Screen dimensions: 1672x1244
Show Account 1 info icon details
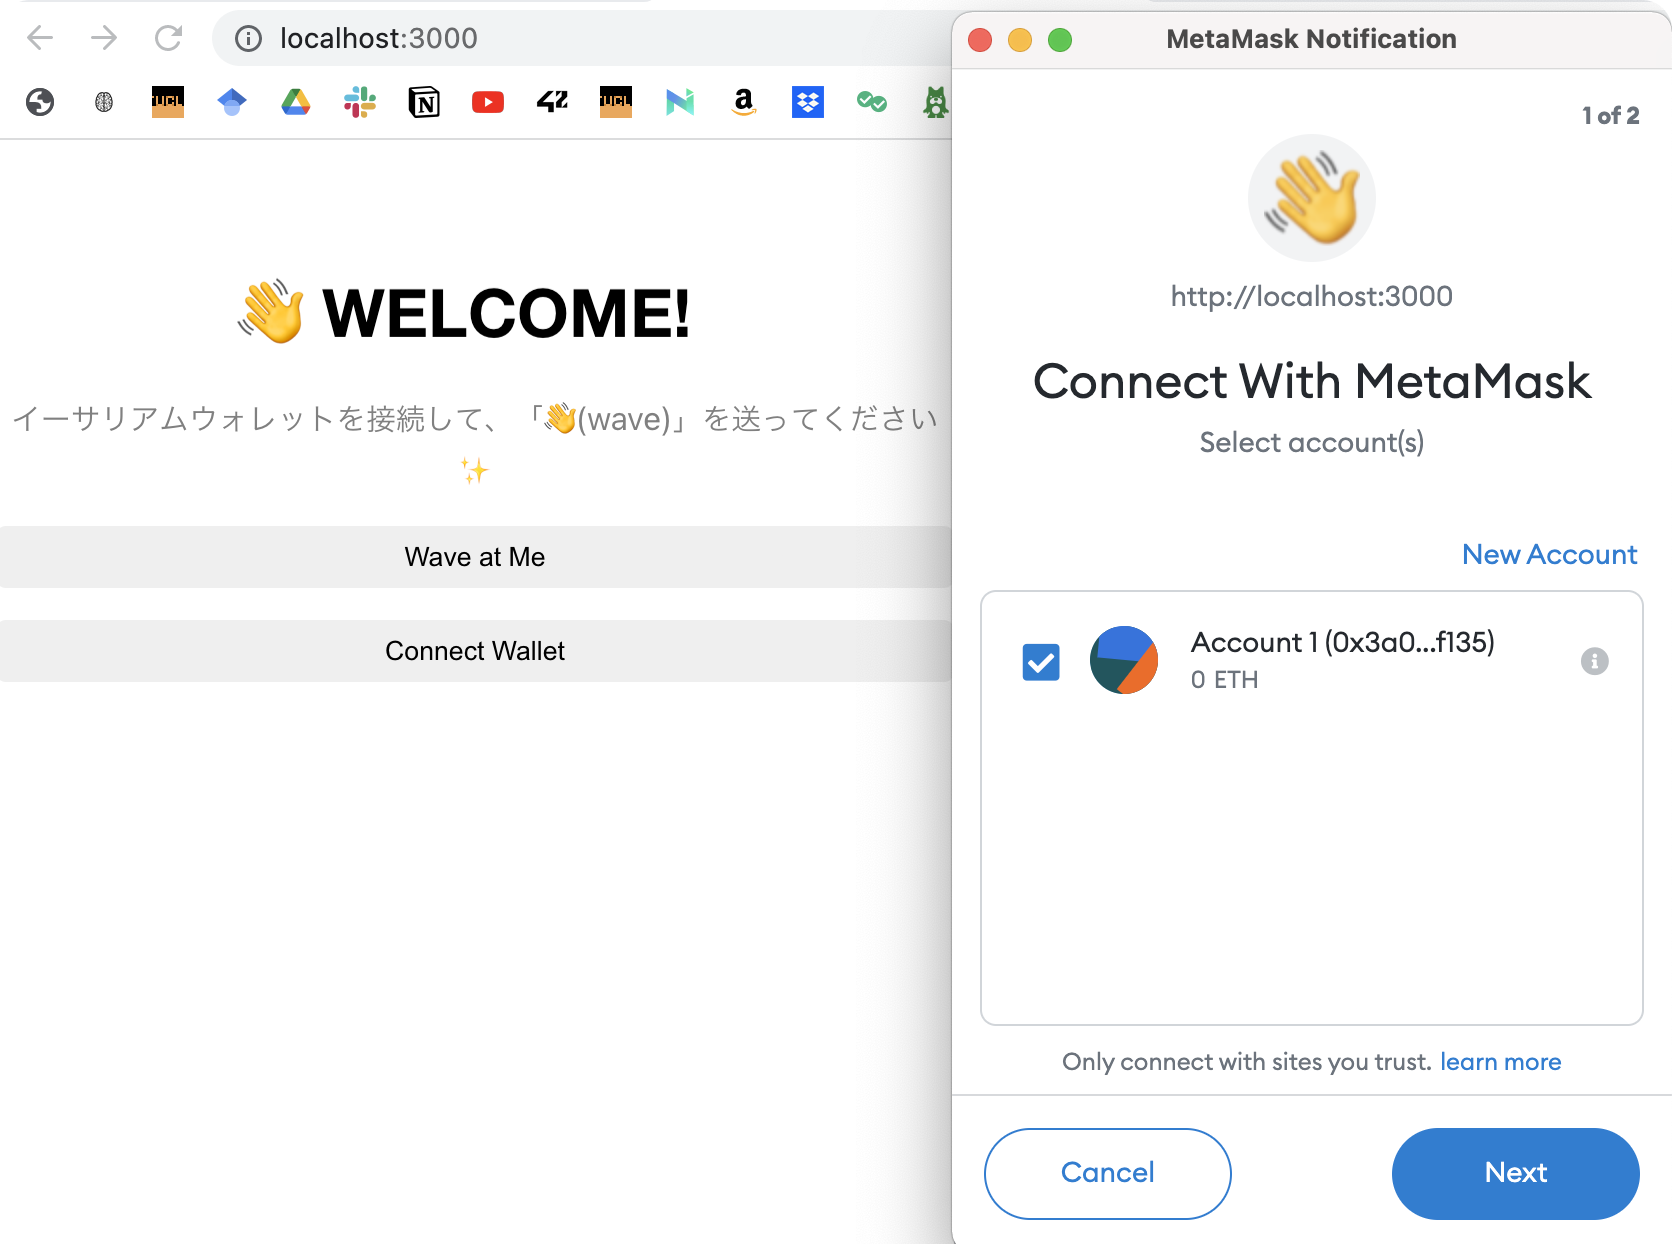(x=1595, y=661)
